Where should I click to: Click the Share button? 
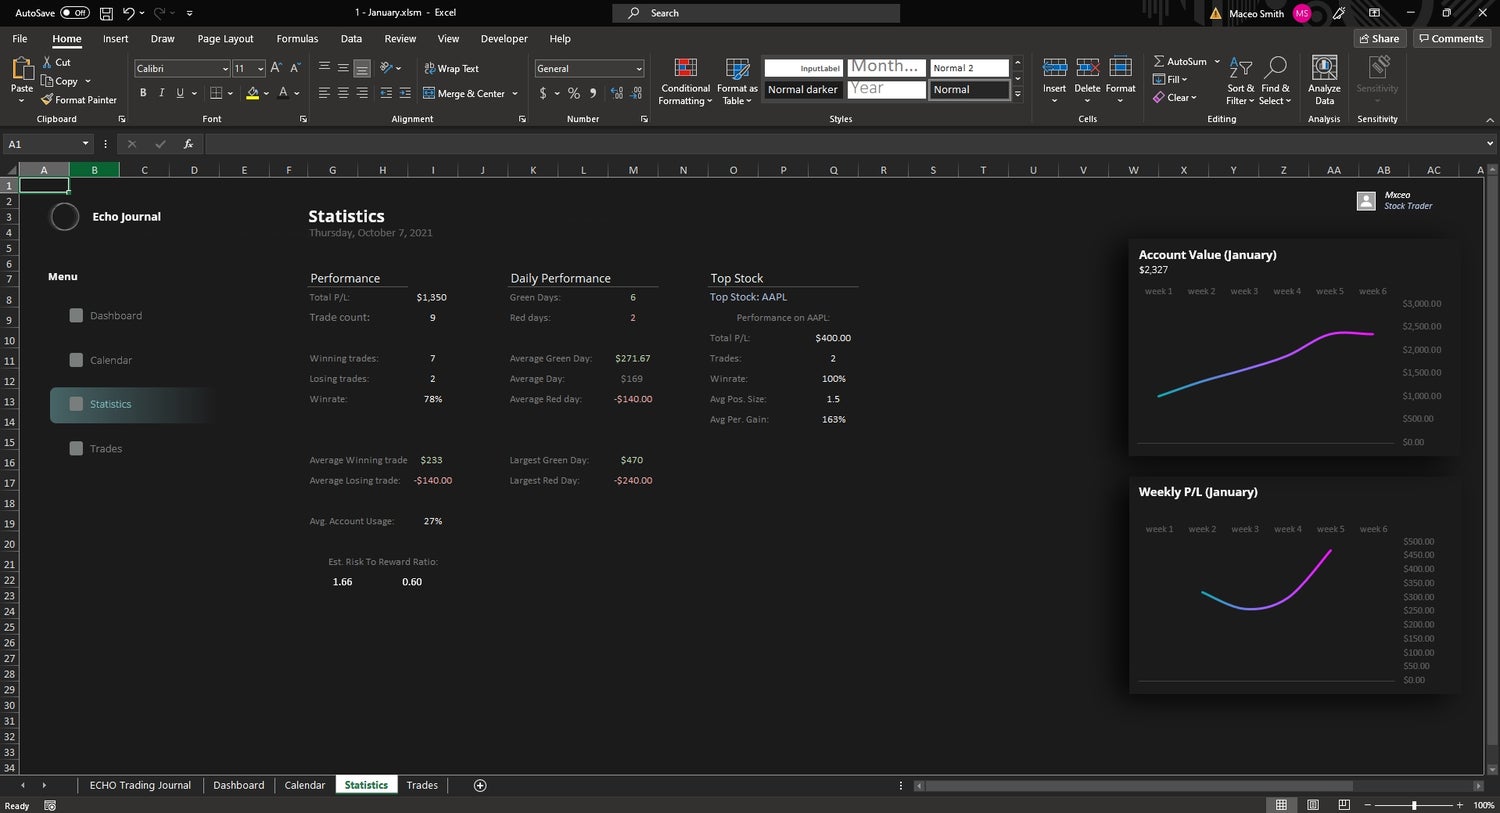(1379, 39)
